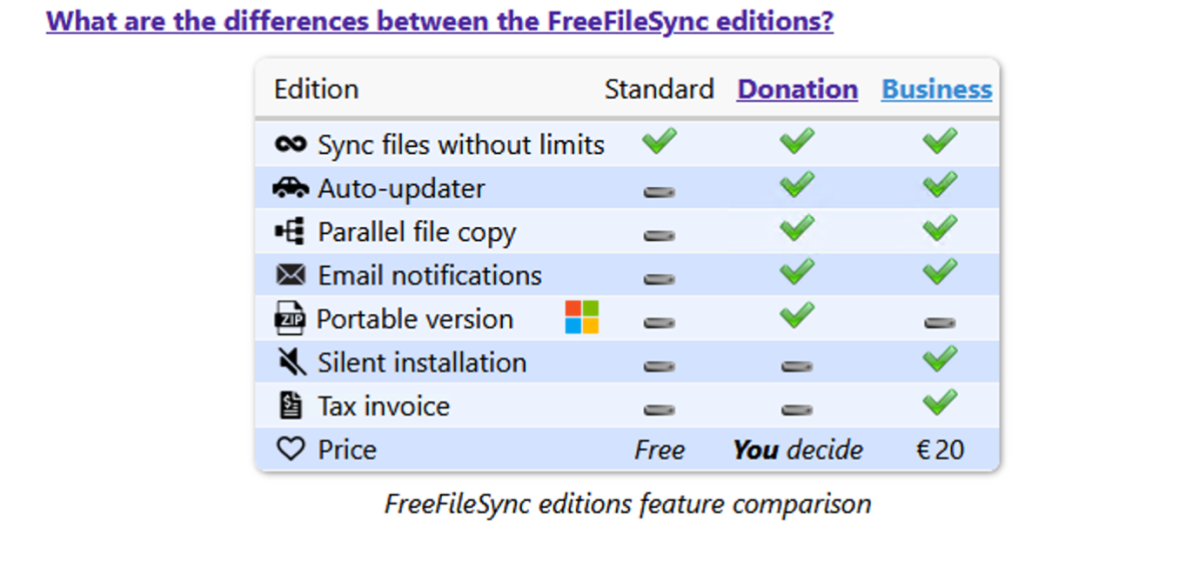The image size is (1199, 588).
Task: Click Standard checkmark for Sync files without limits
Action: [659, 141]
